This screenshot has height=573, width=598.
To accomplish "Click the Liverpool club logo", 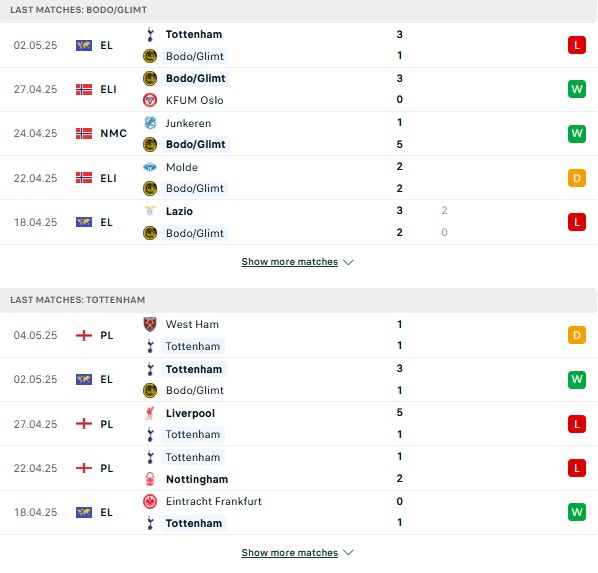I will (x=150, y=413).
